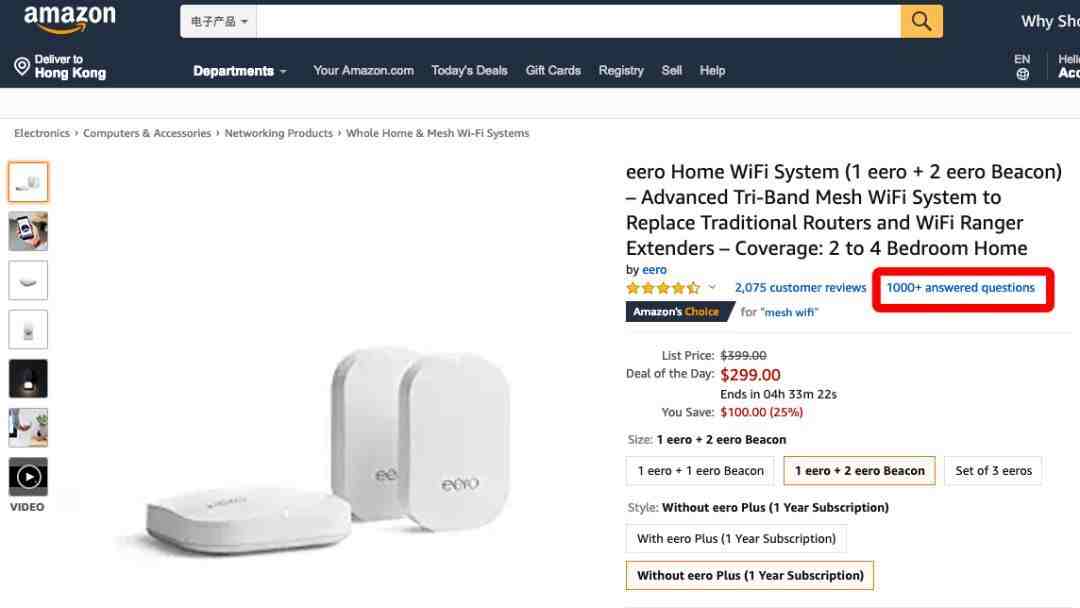The height and width of the screenshot is (608, 1080).
Task: Open Today's Deals in navigation
Action: 469,71
